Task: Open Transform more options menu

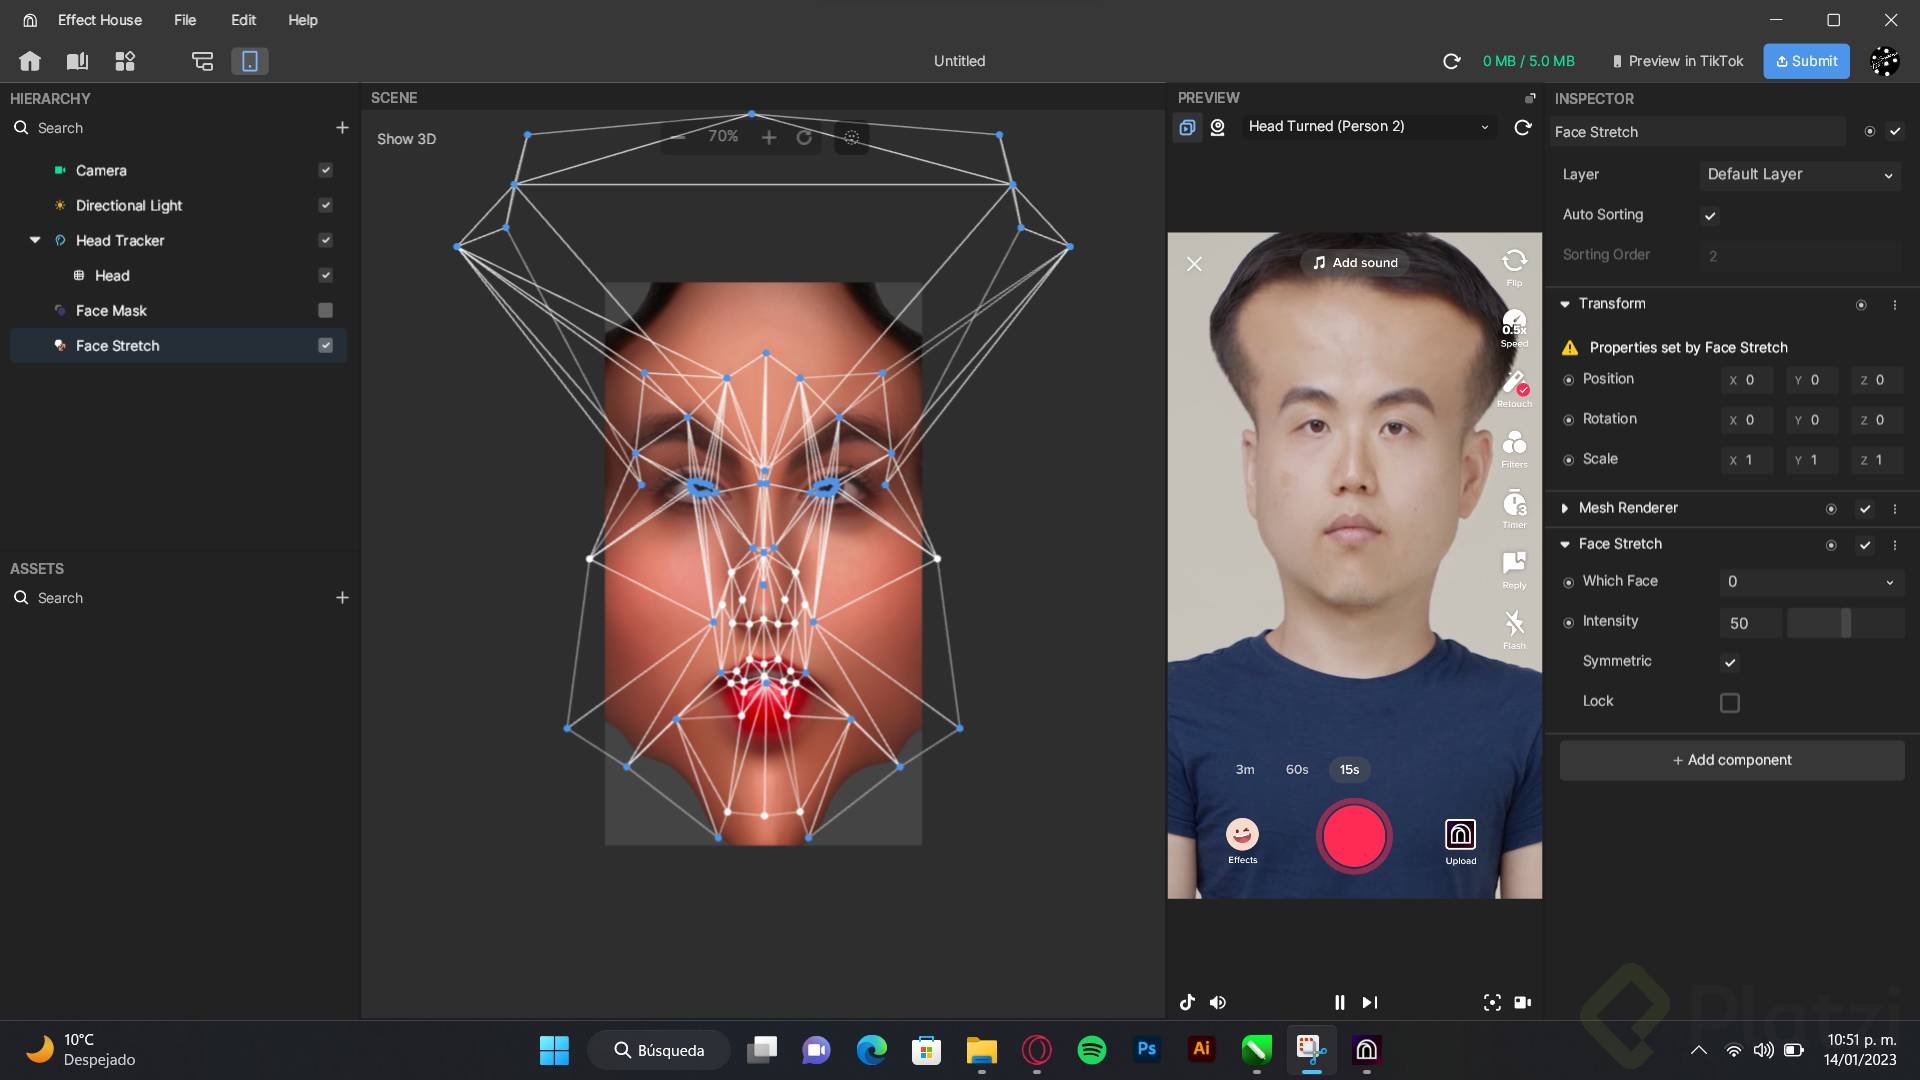Action: pyautogui.click(x=1895, y=305)
